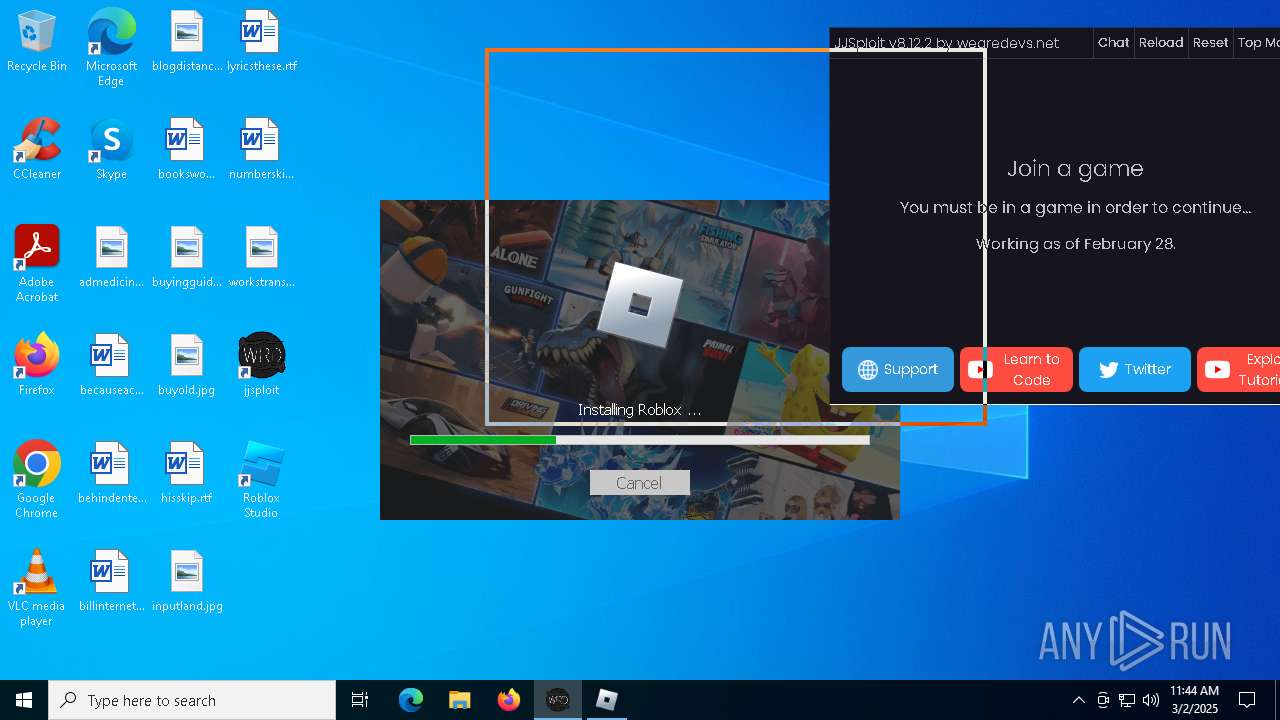Open the Adobe Acrobat desktop shortcut
Image resolution: width=1280 pixels, height=720 pixels.
click(x=36, y=263)
